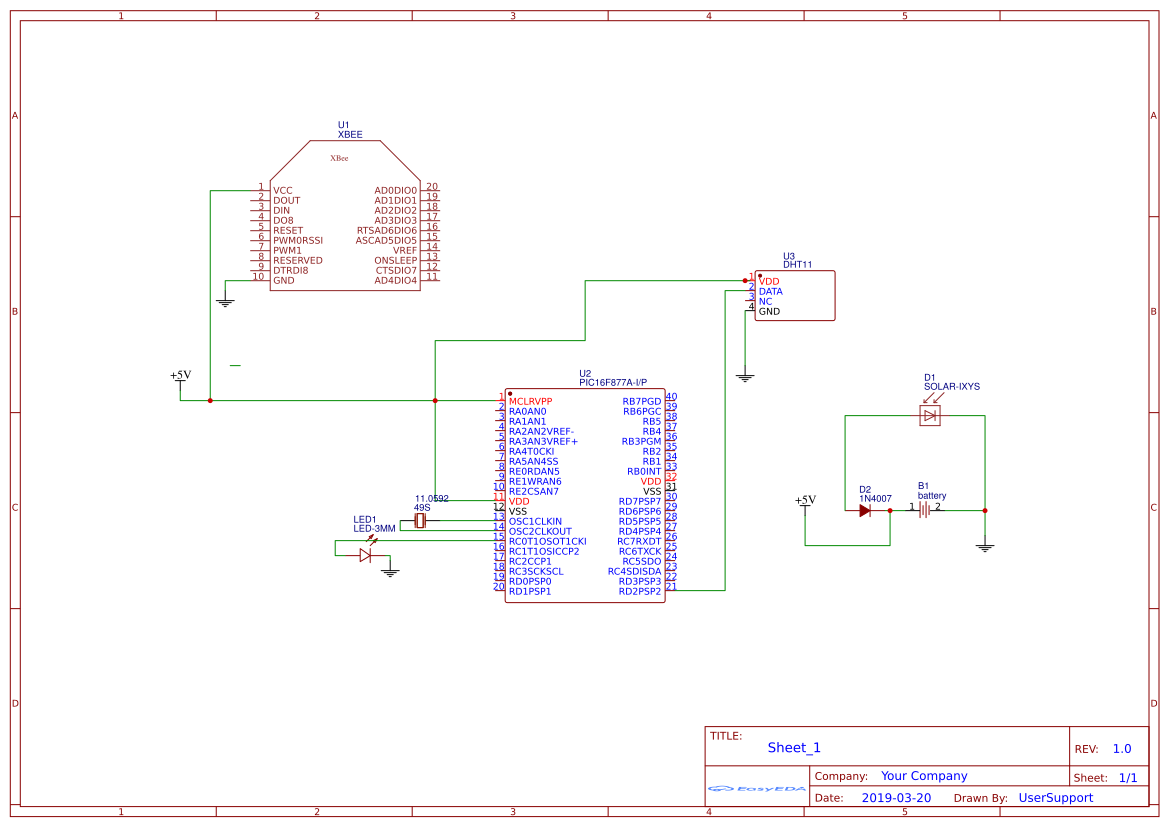The width and height of the screenshot is (1169, 827).
Task: Select the VREF pin on the XBee
Action: [x=405, y=251]
